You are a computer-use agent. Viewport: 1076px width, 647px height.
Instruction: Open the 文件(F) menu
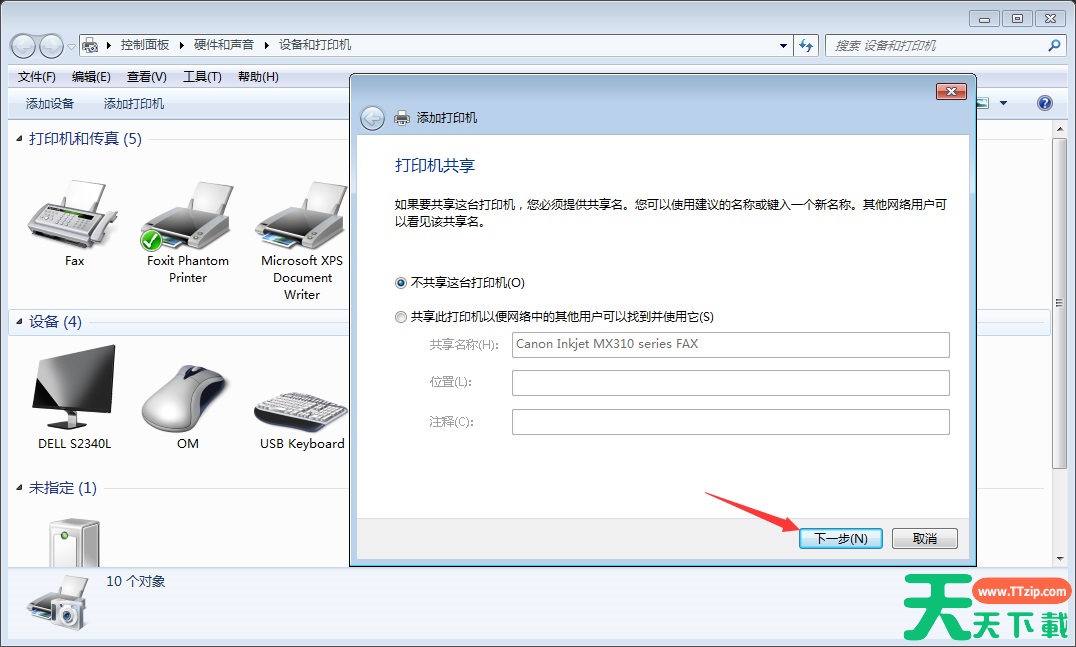(37, 77)
